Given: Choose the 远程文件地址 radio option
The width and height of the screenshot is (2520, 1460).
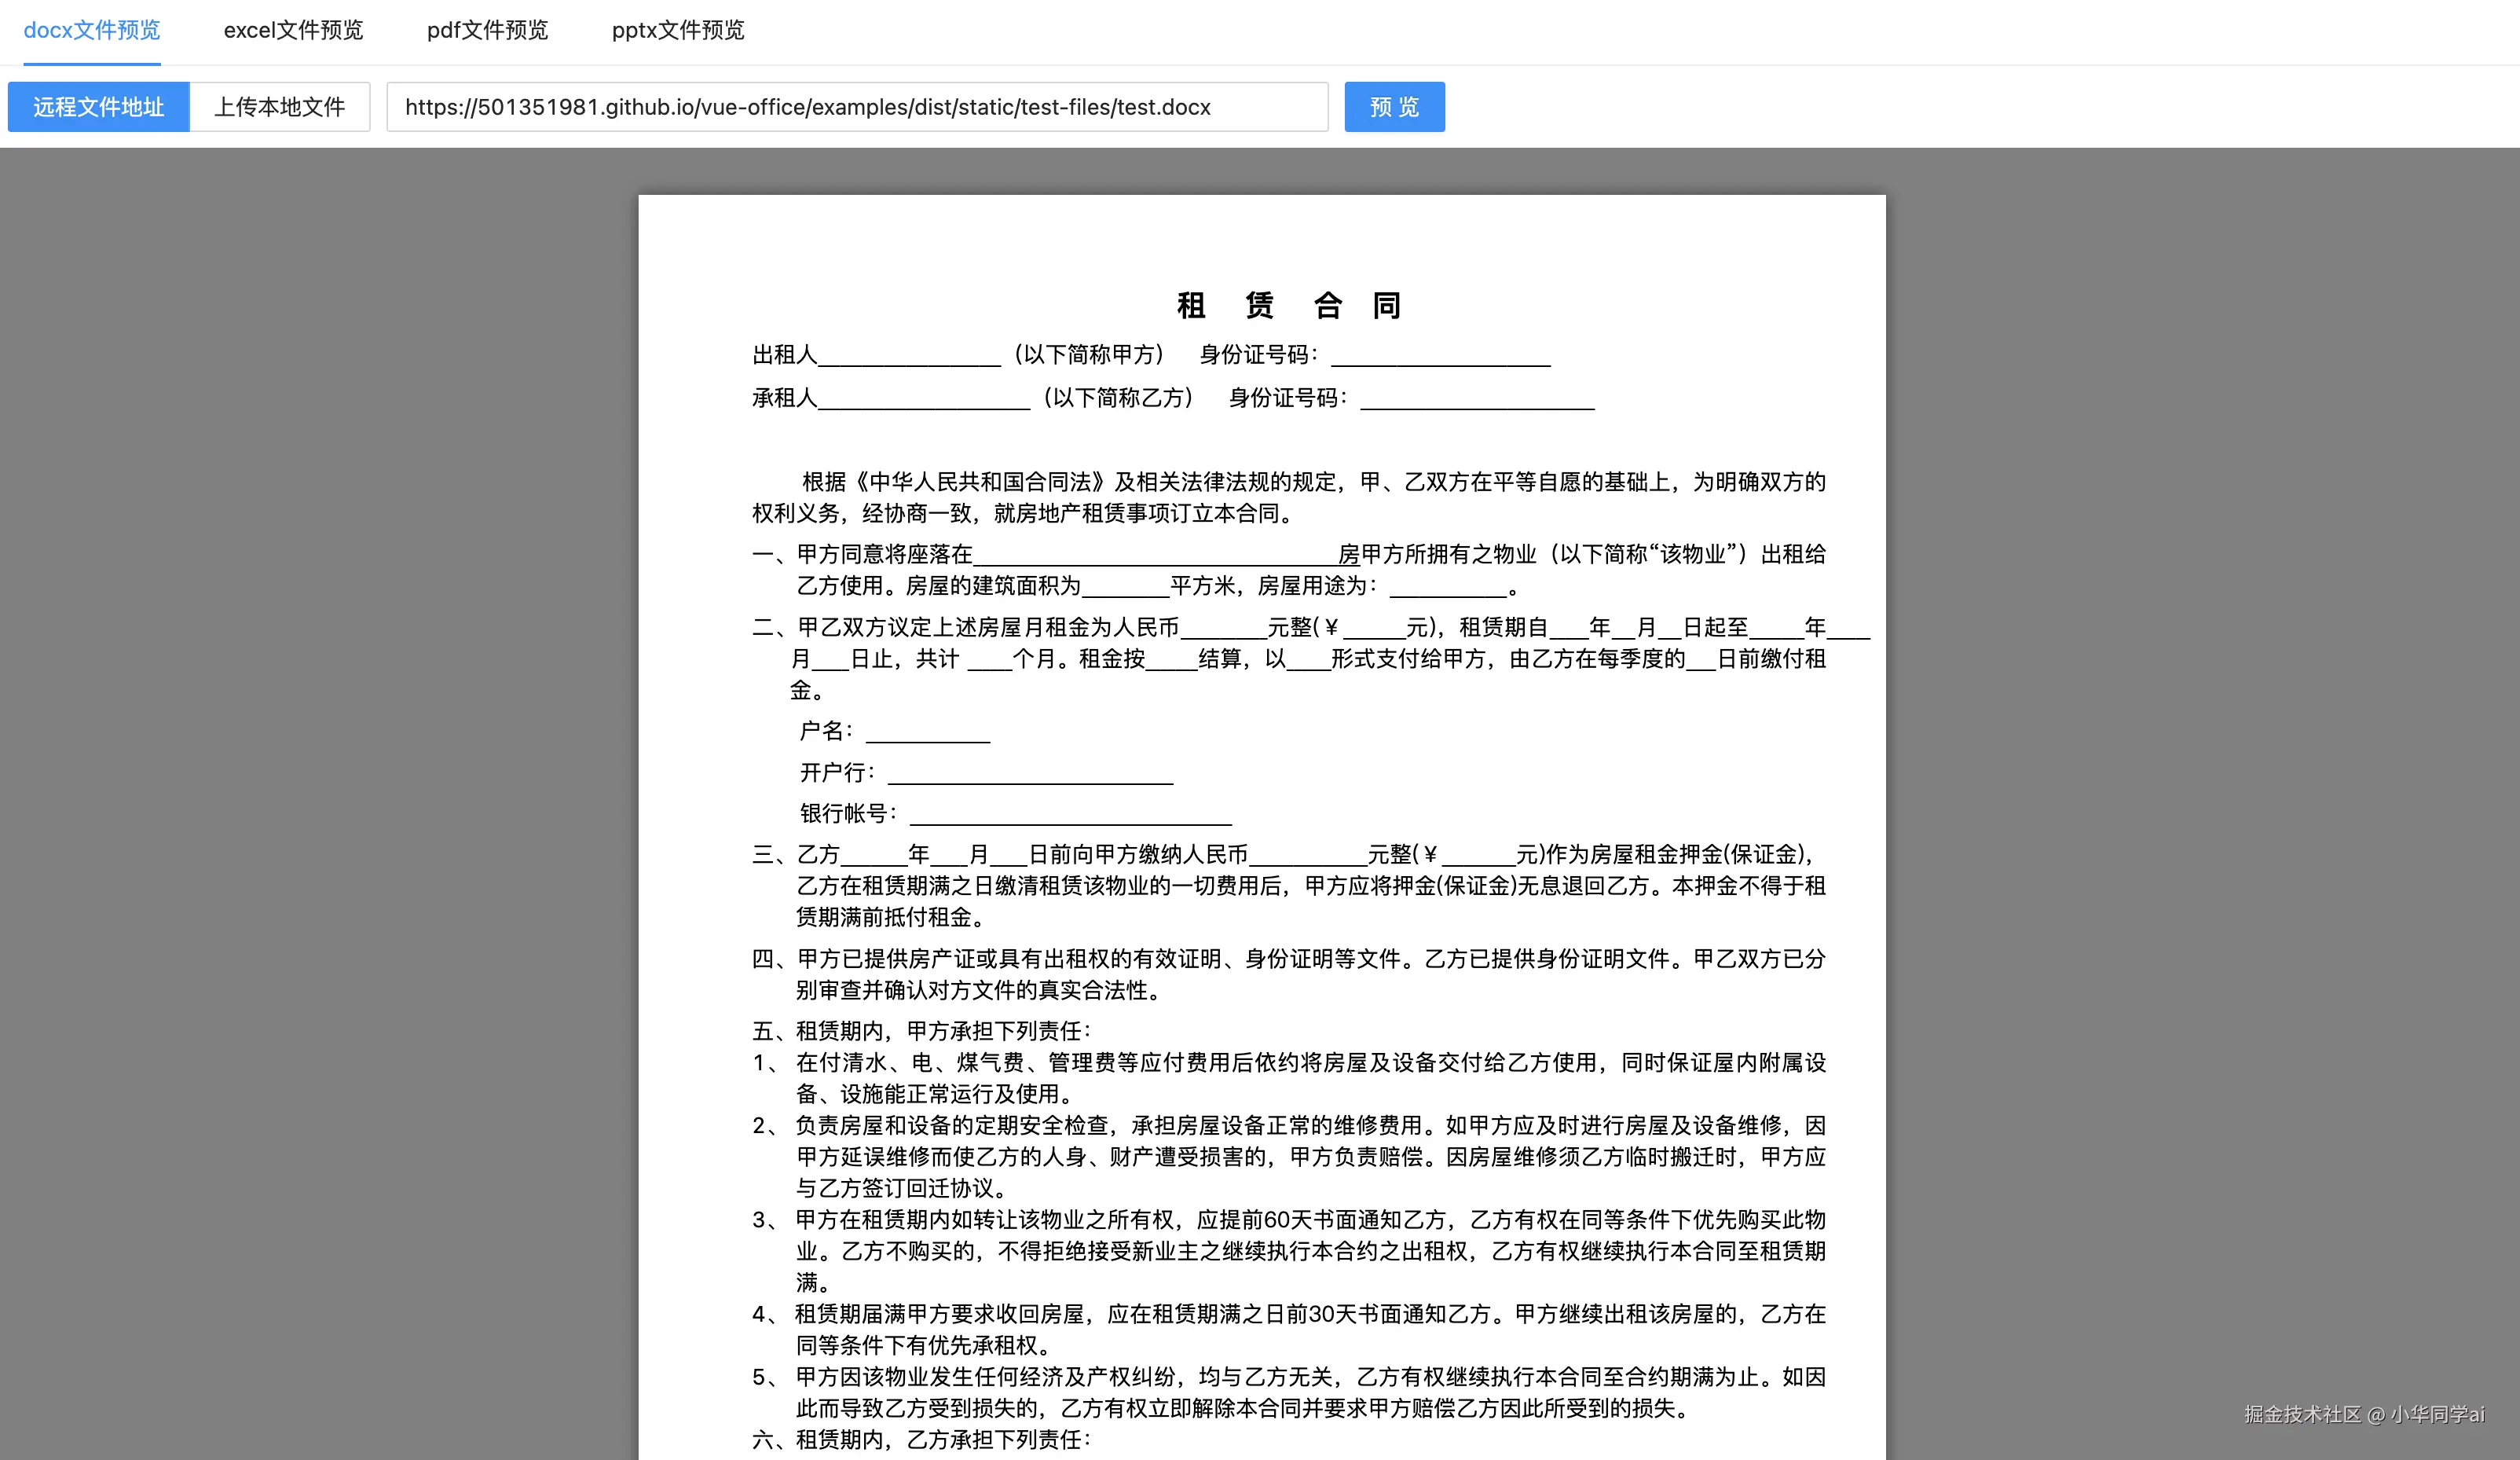Looking at the screenshot, I should 98,107.
